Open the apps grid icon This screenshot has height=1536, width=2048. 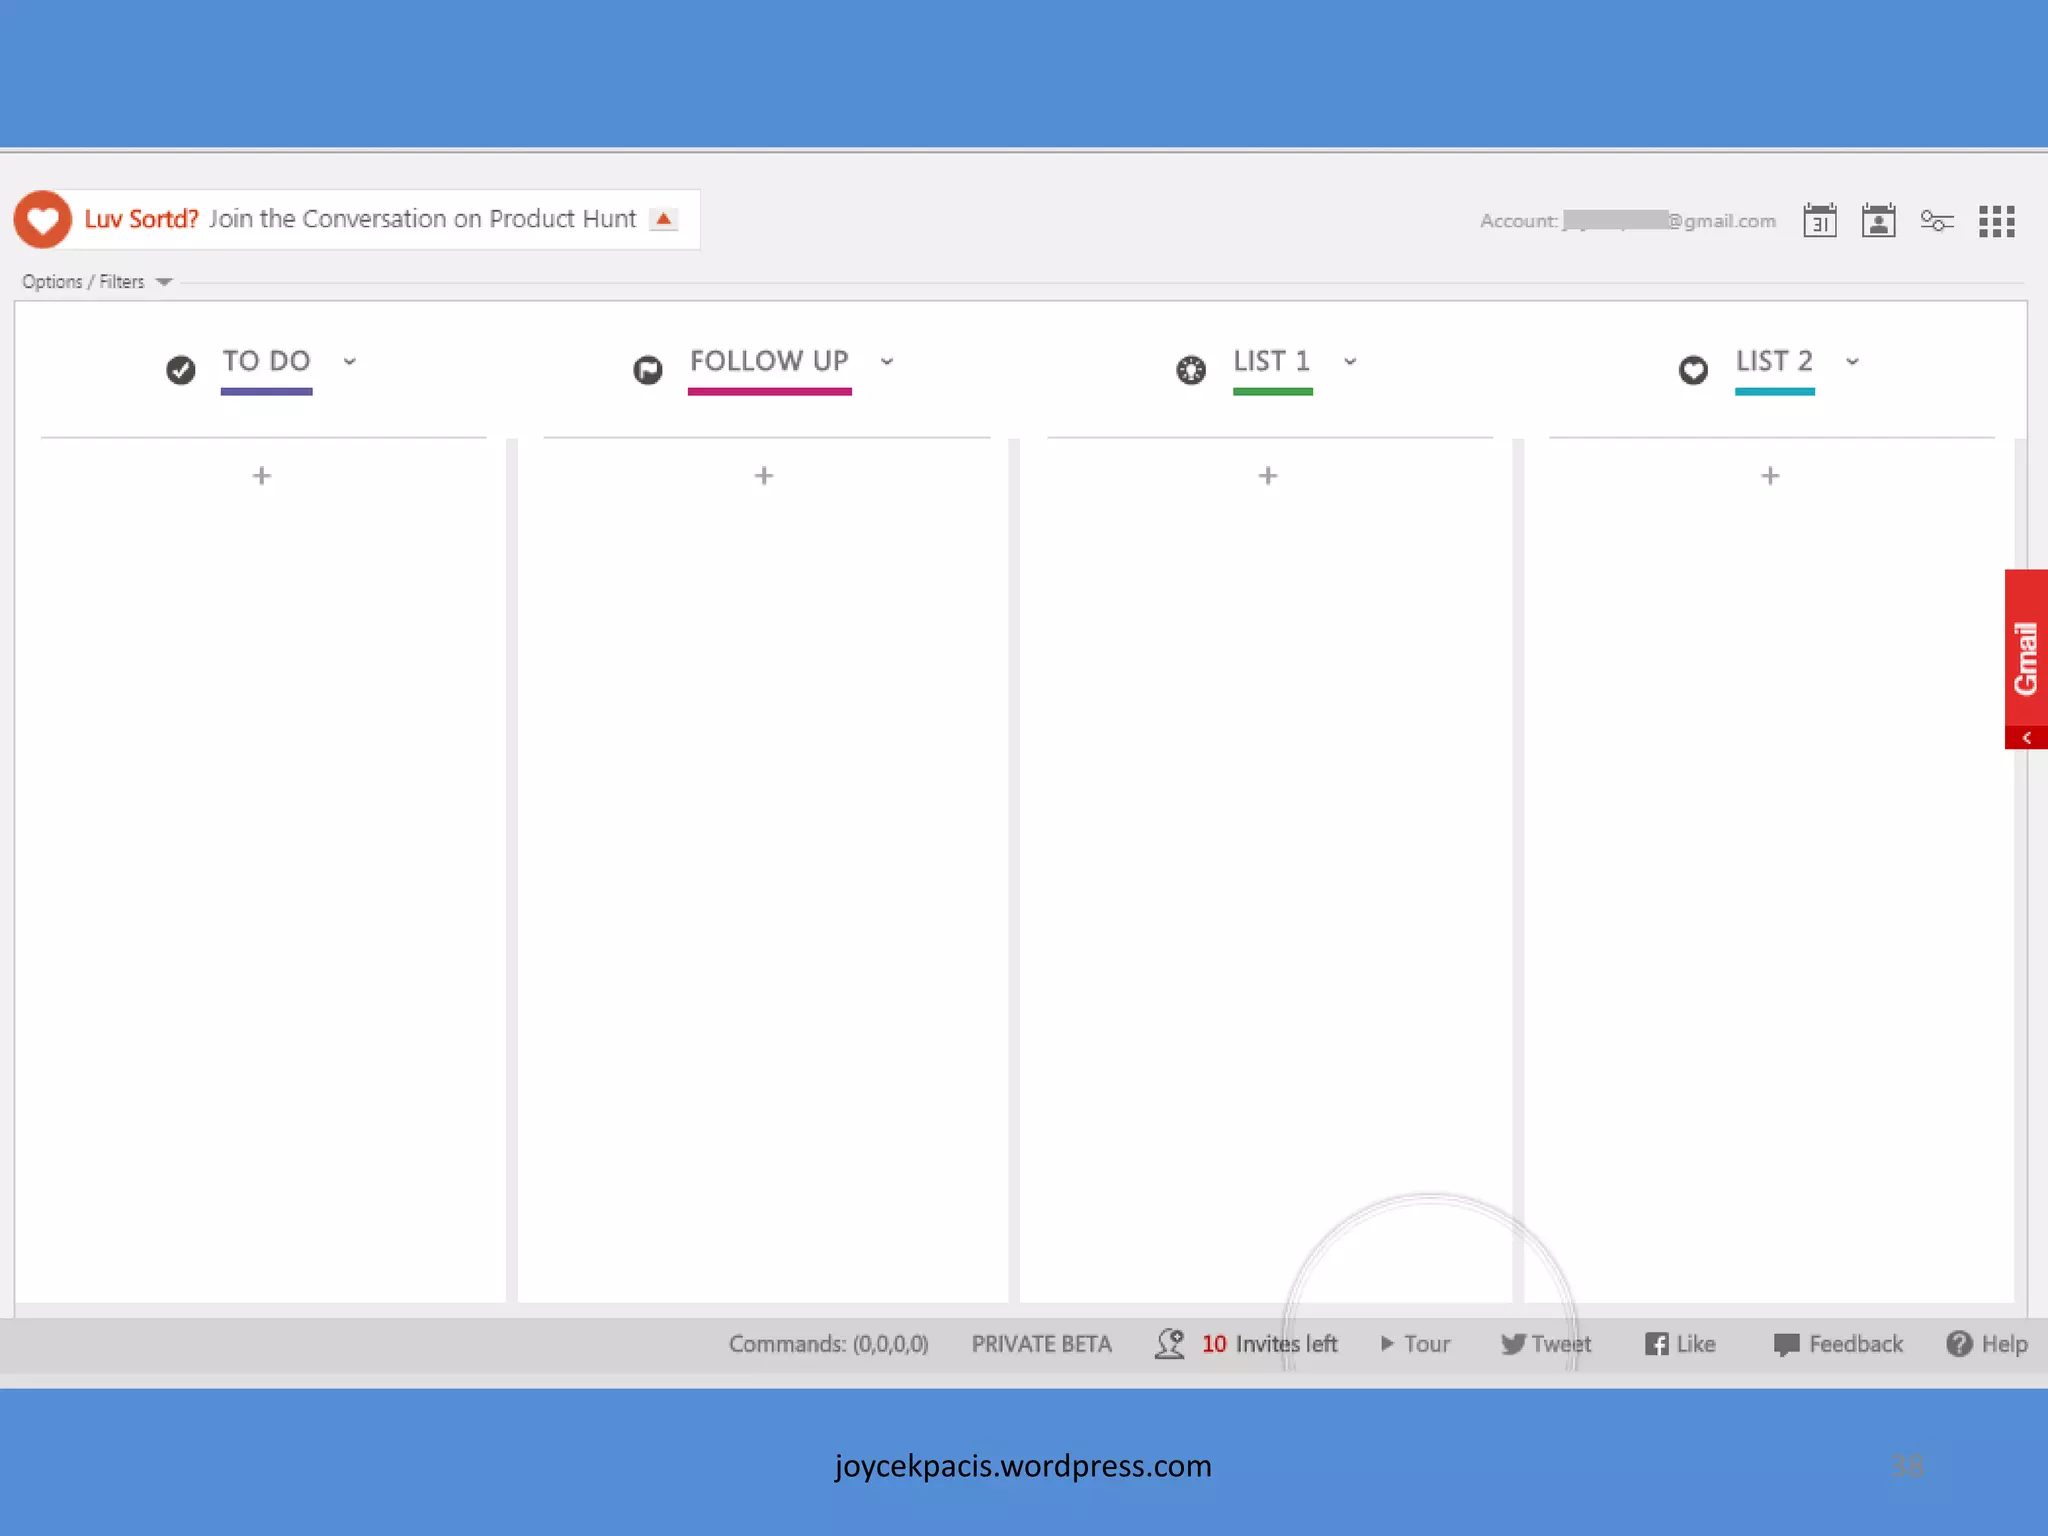(1996, 221)
